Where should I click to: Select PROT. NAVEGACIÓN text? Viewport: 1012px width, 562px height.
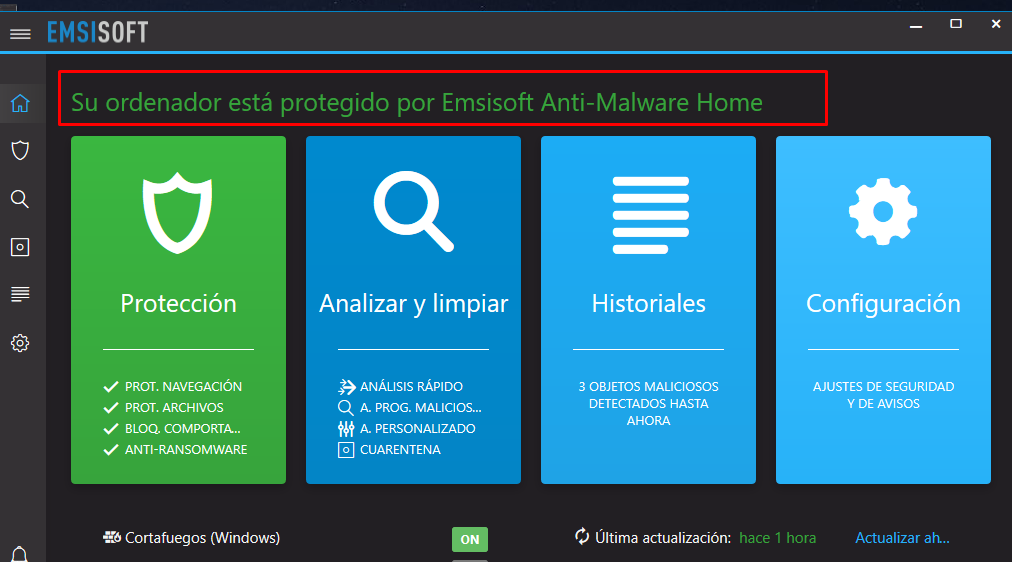tap(183, 386)
